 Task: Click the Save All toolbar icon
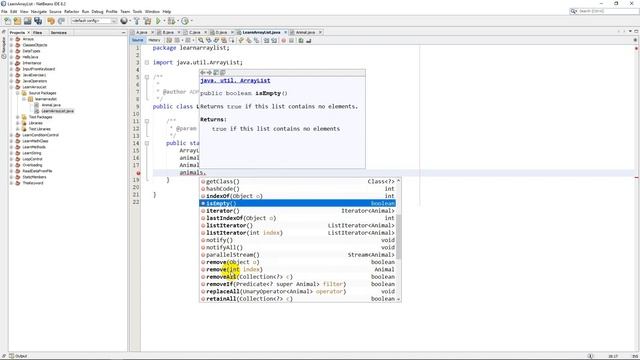tap(38, 21)
